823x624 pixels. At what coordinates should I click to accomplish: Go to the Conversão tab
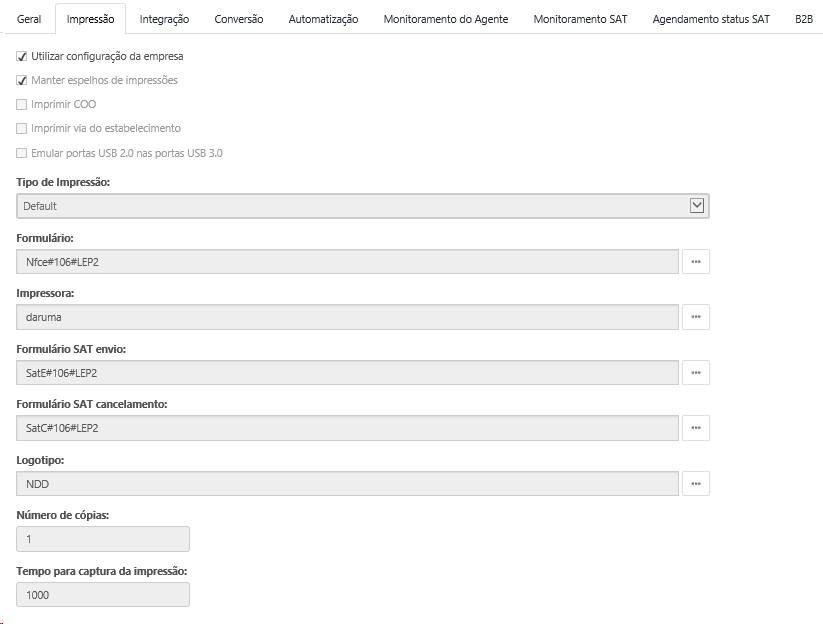[239, 19]
